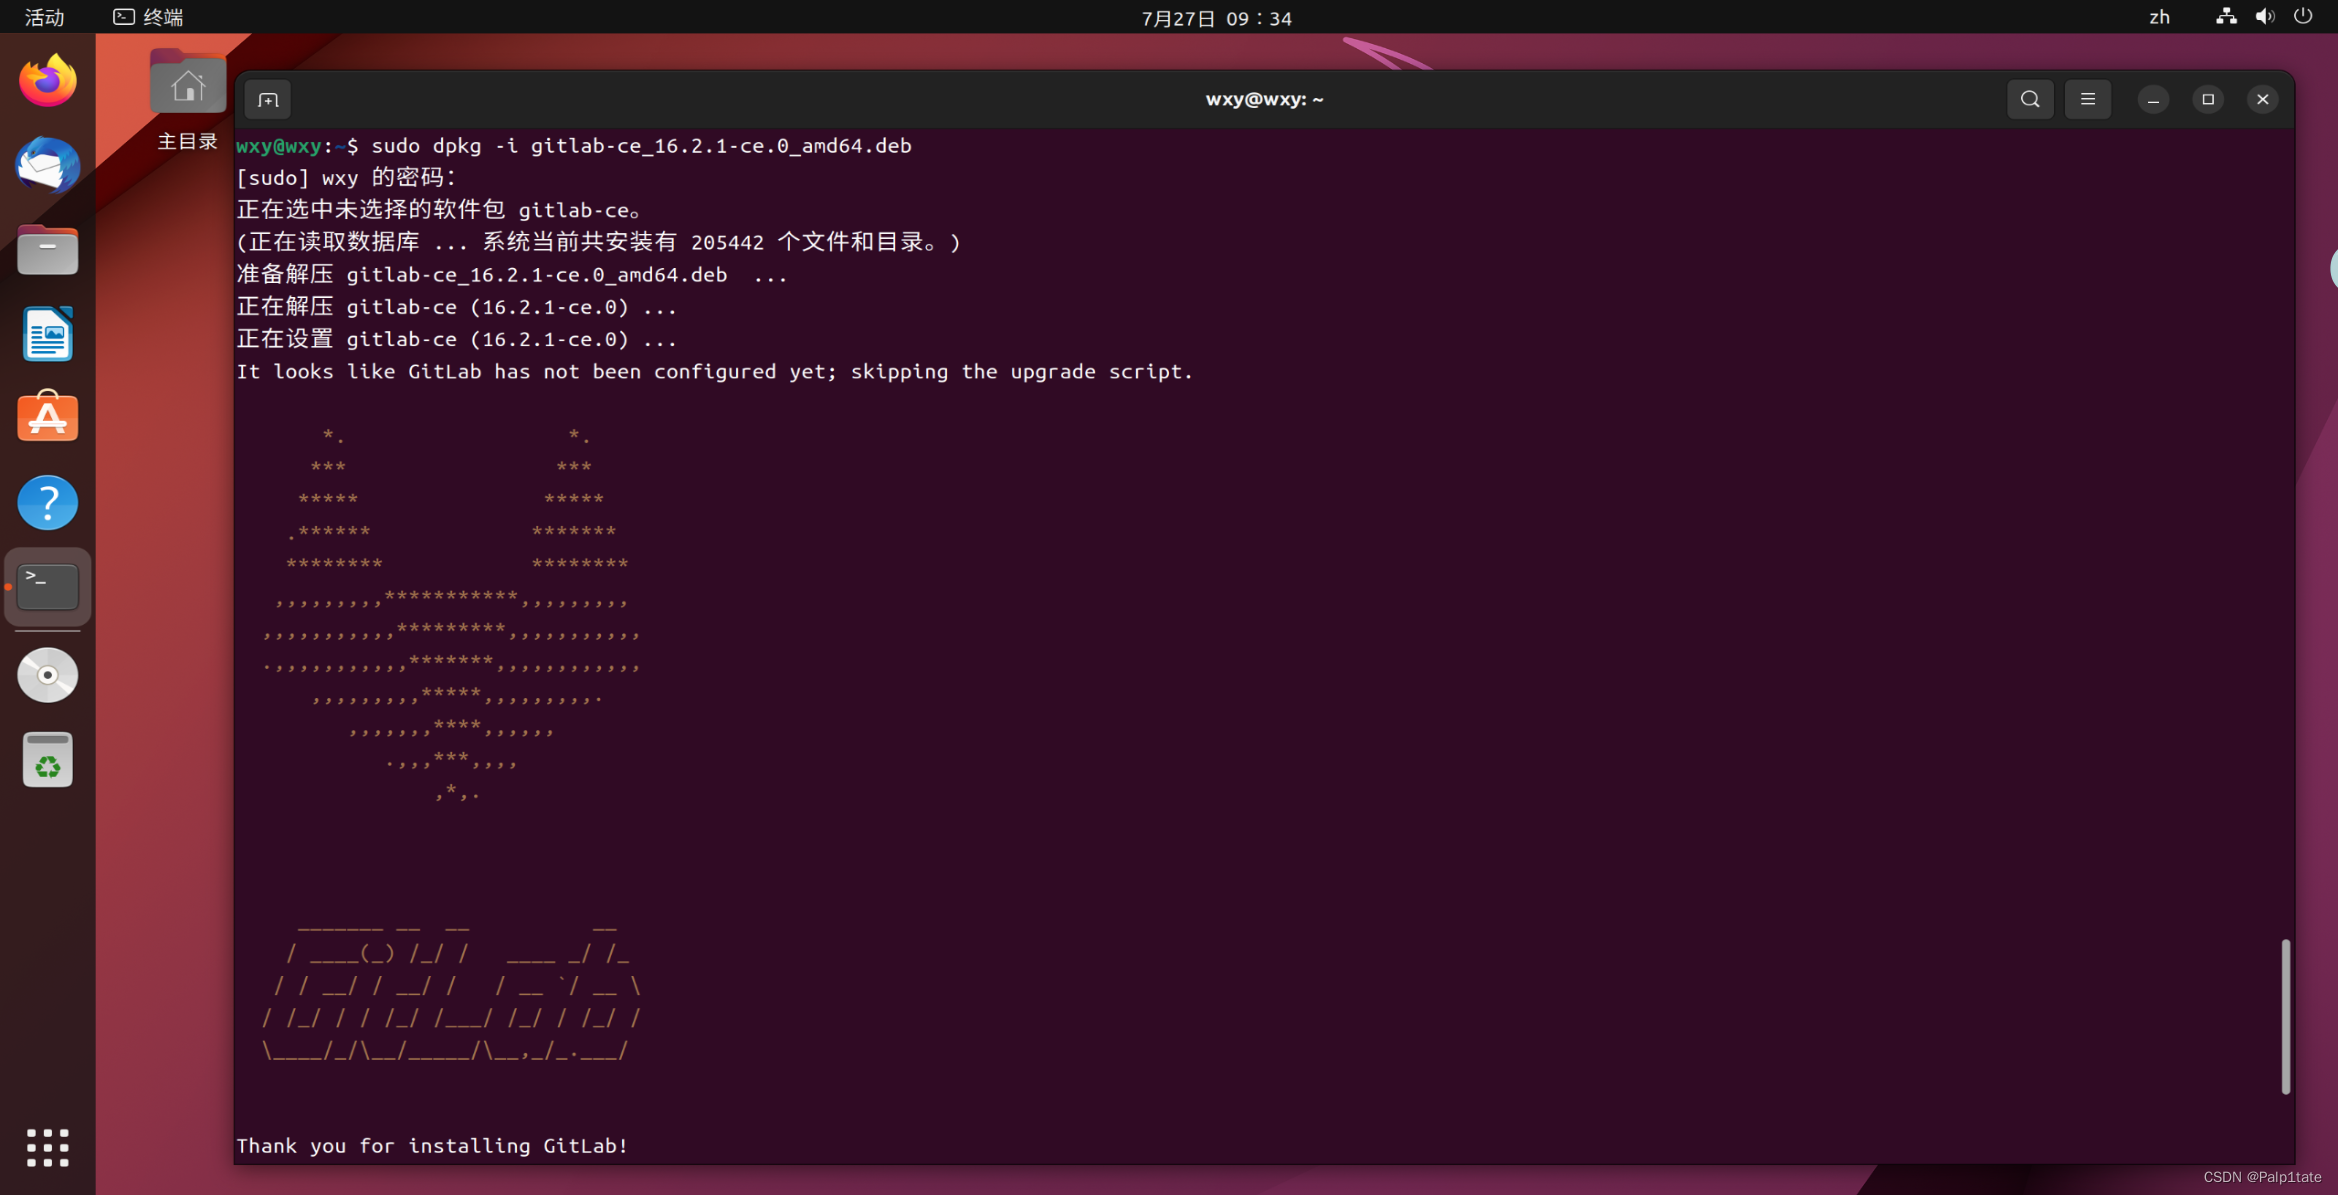Click the 主目录 desktop label
Image resolution: width=2338 pixels, height=1195 pixels.
point(187,141)
